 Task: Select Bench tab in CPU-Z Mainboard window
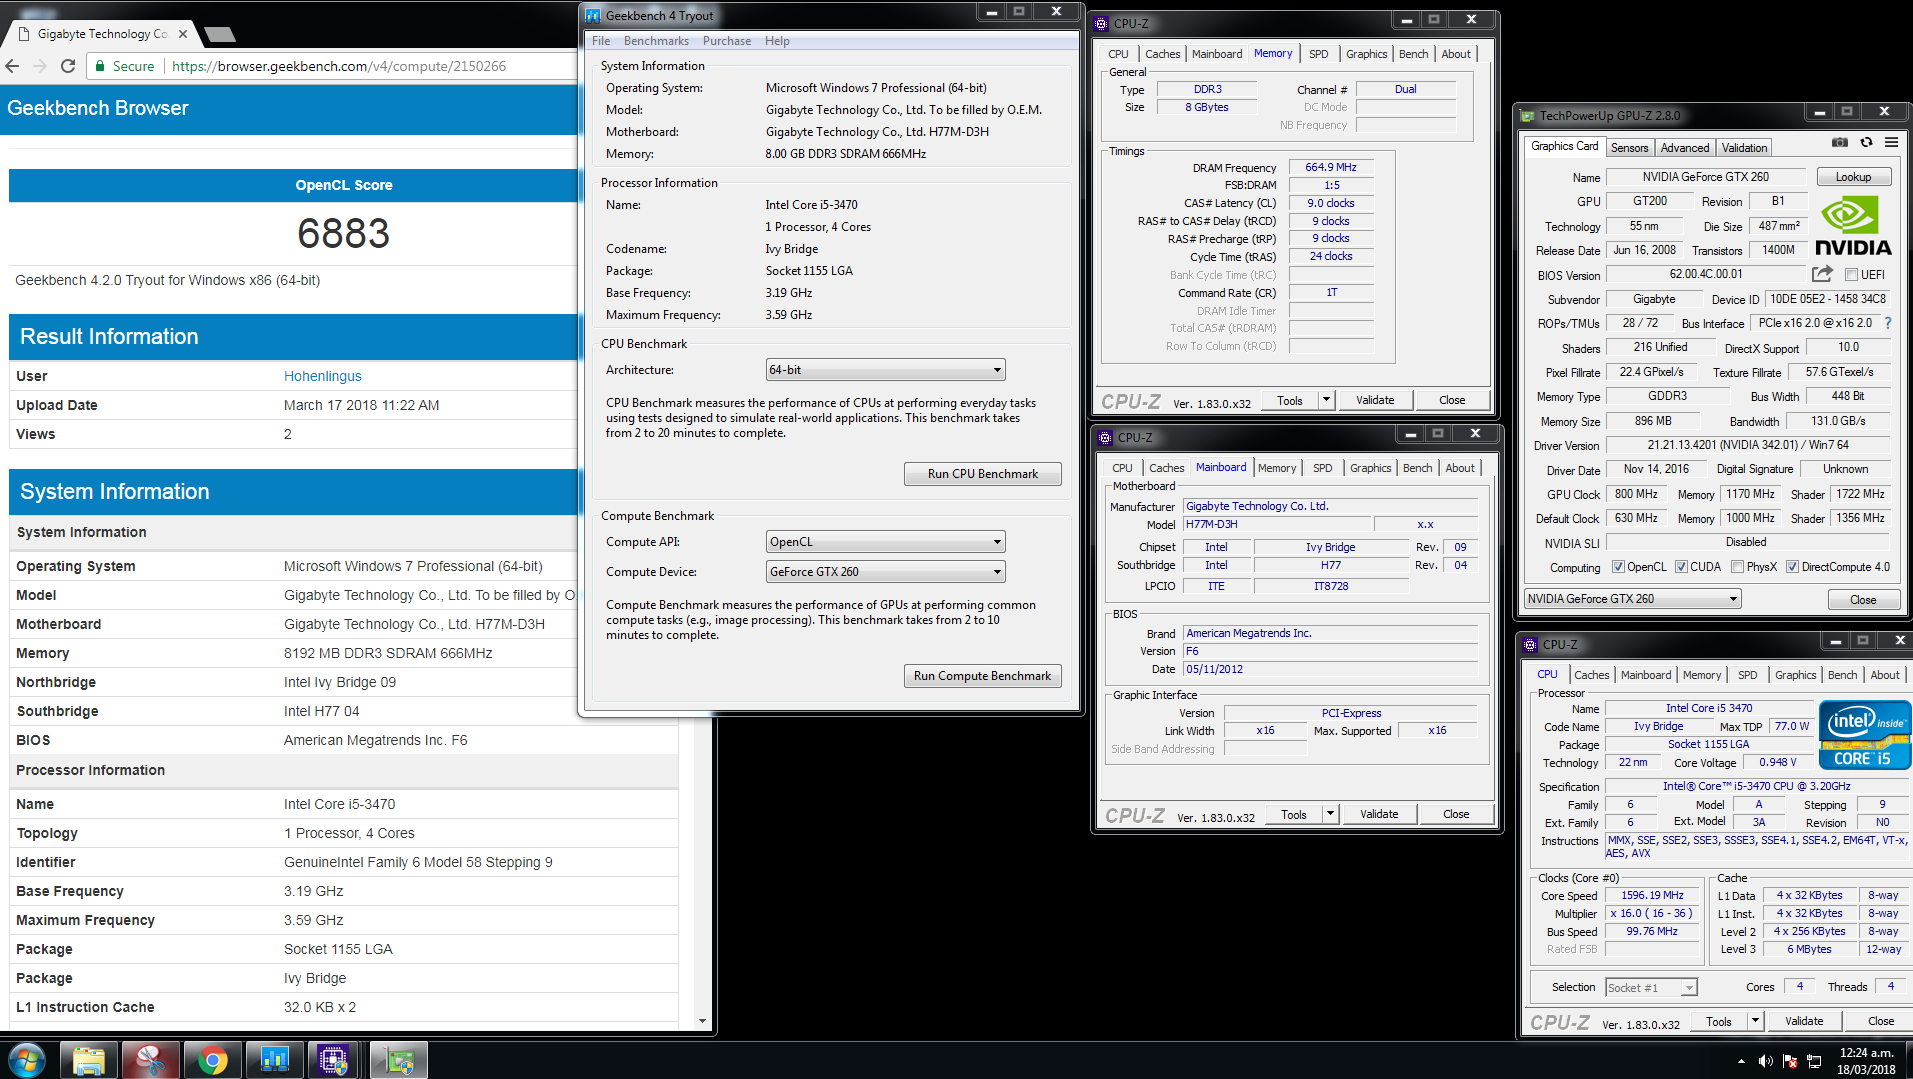(x=1417, y=468)
